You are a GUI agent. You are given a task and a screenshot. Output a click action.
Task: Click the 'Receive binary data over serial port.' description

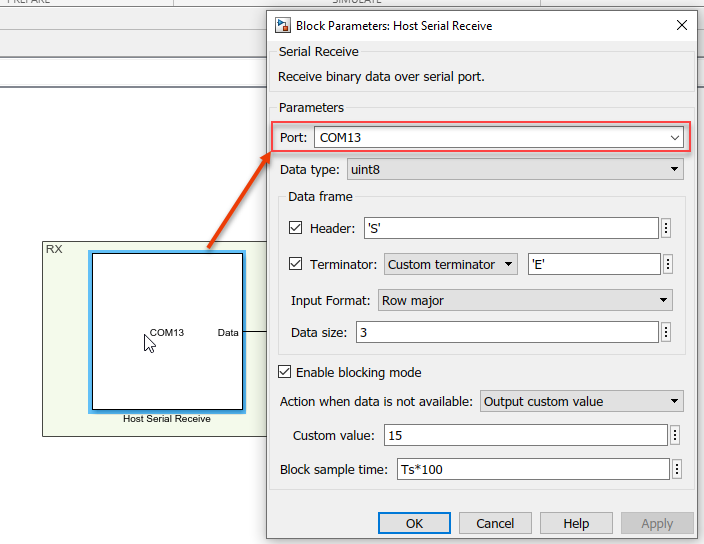(x=381, y=77)
